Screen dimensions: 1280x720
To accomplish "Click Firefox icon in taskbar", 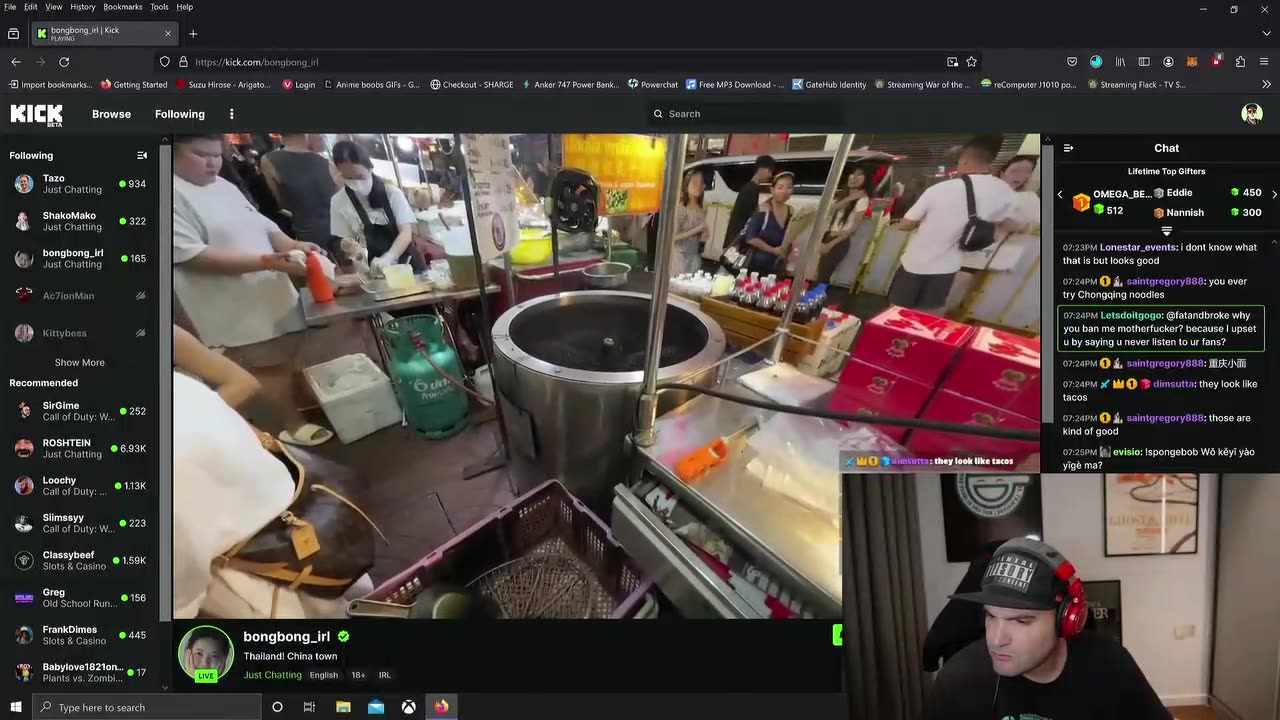I will pos(442,707).
